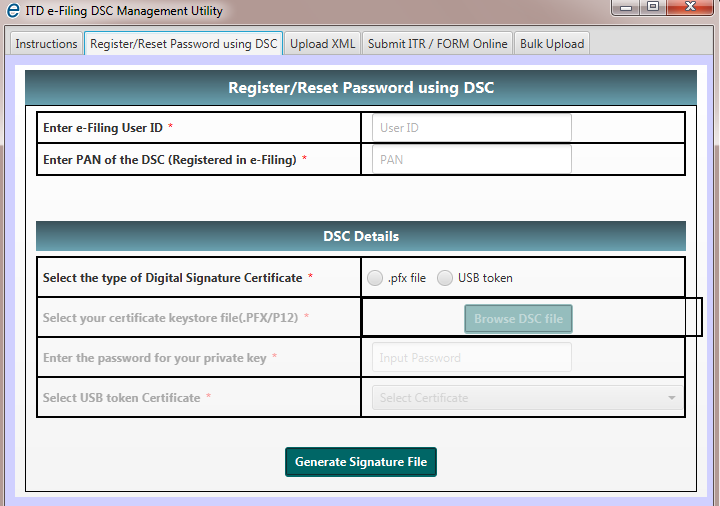Choose the .pfx file radio option
This screenshot has width=720, height=506.
coord(375,278)
